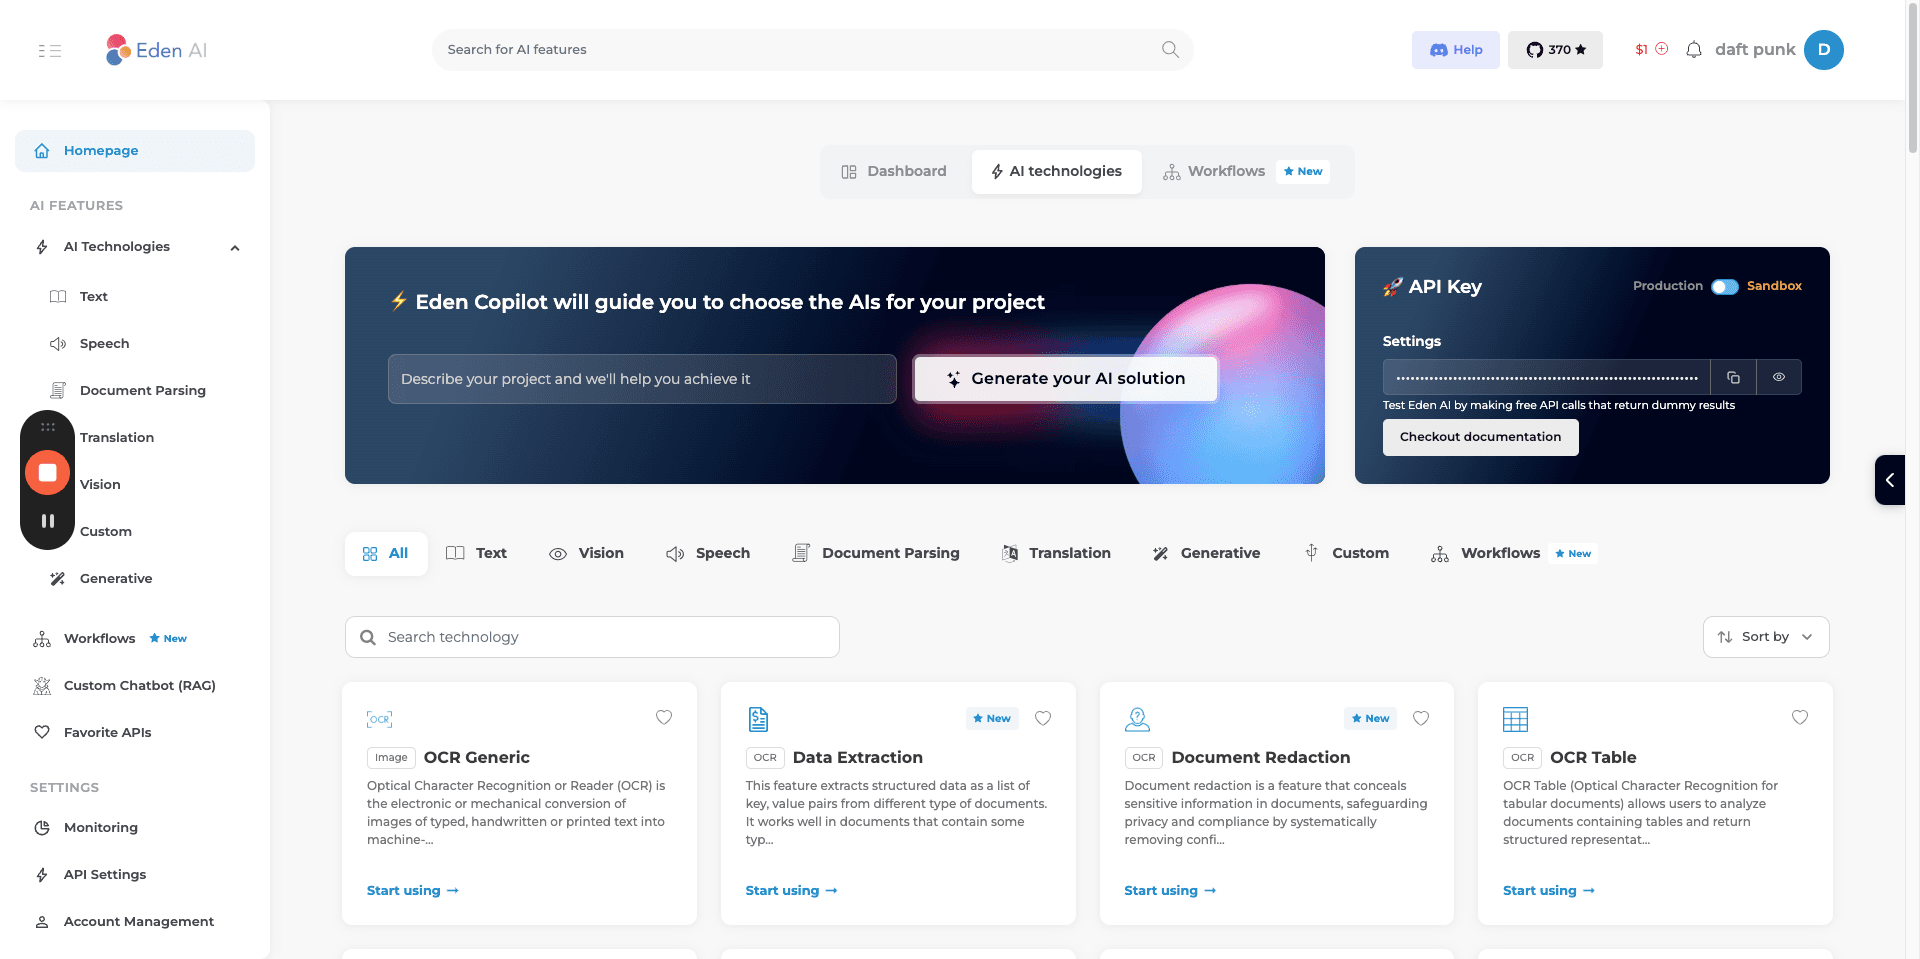The height and width of the screenshot is (959, 1920).
Task: Stop the screen recording
Action: point(47,472)
